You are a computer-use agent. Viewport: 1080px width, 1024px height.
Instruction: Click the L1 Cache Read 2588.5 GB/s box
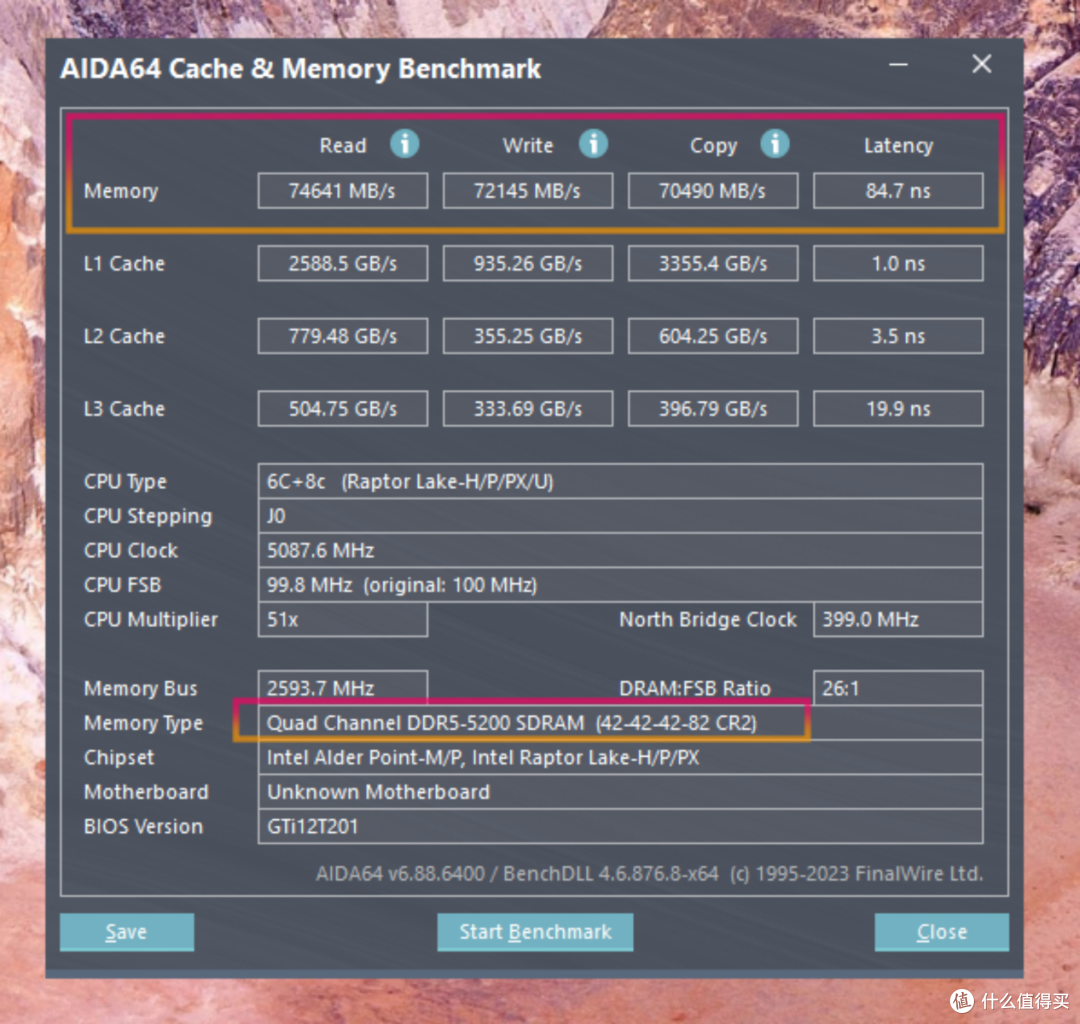tap(342, 263)
